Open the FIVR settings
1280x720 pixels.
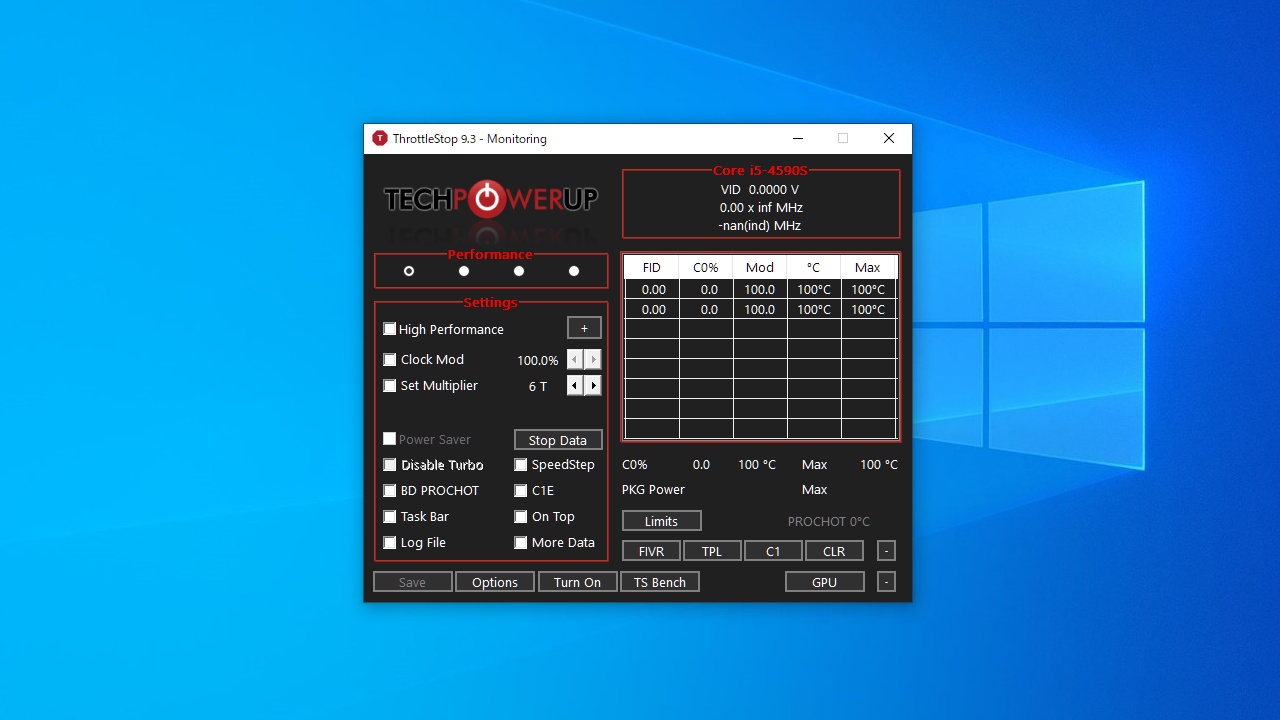[652, 551]
